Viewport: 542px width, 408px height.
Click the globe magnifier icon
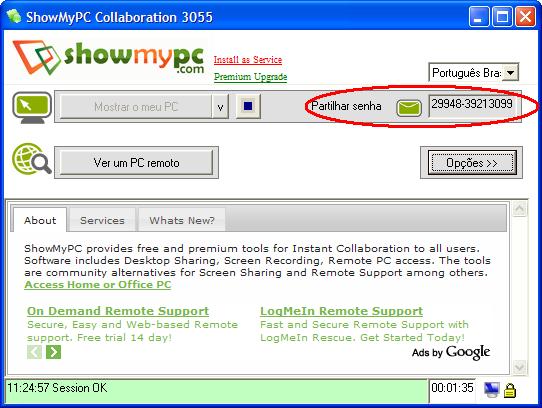click(32, 159)
